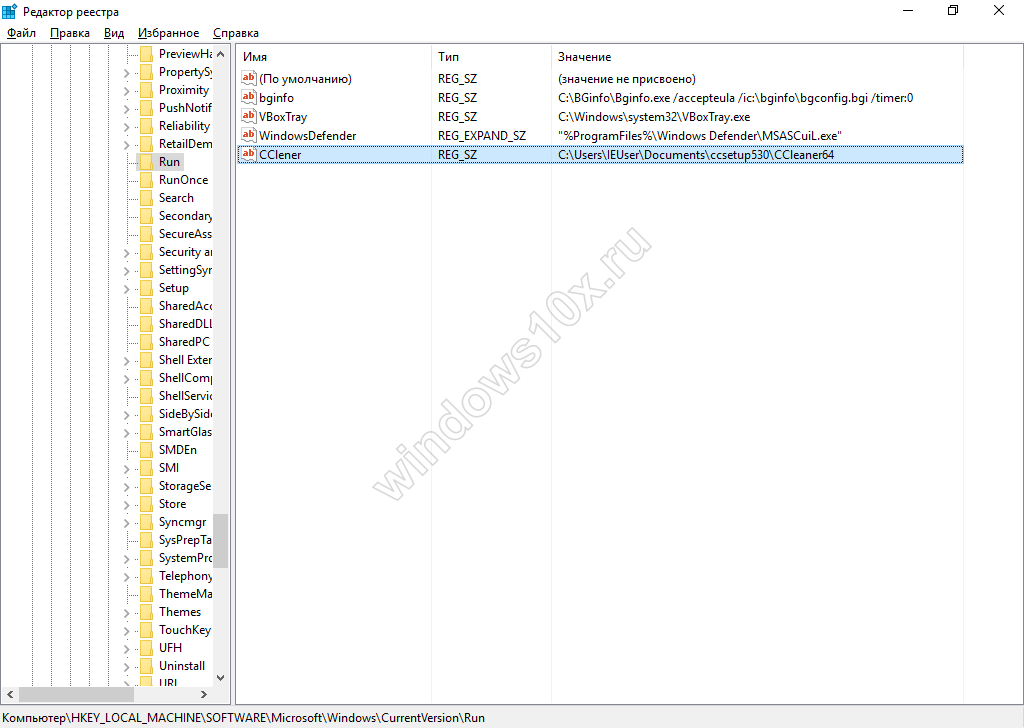Click the Search folder icon
The height and width of the screenshot is (728, 1024).
tap(146, 197)
